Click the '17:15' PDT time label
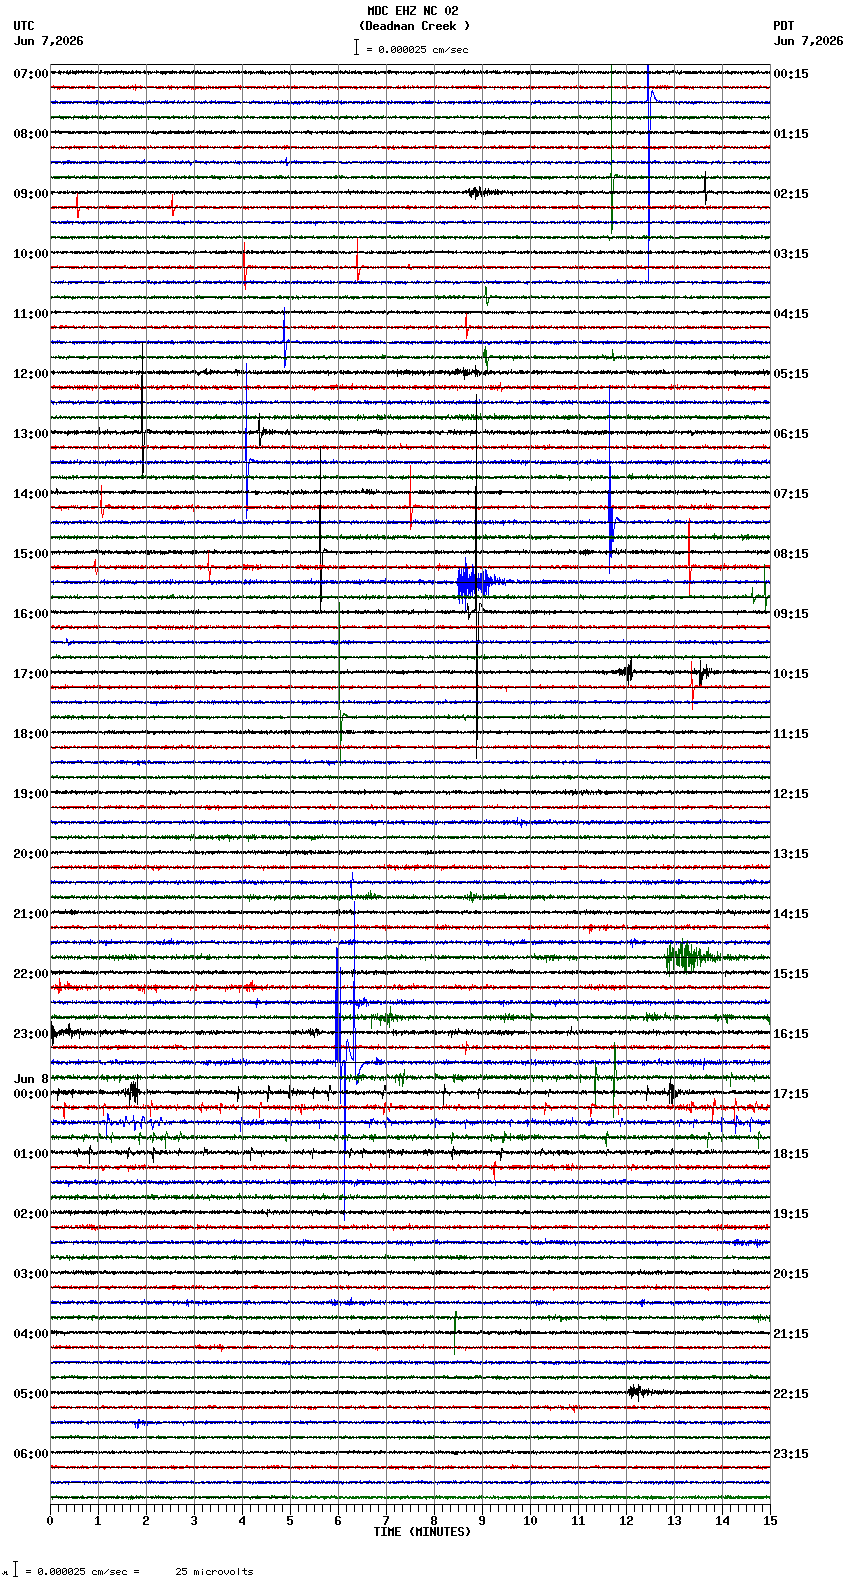The width and height of the screenshot is (850, 1584). pos(791,1094)
